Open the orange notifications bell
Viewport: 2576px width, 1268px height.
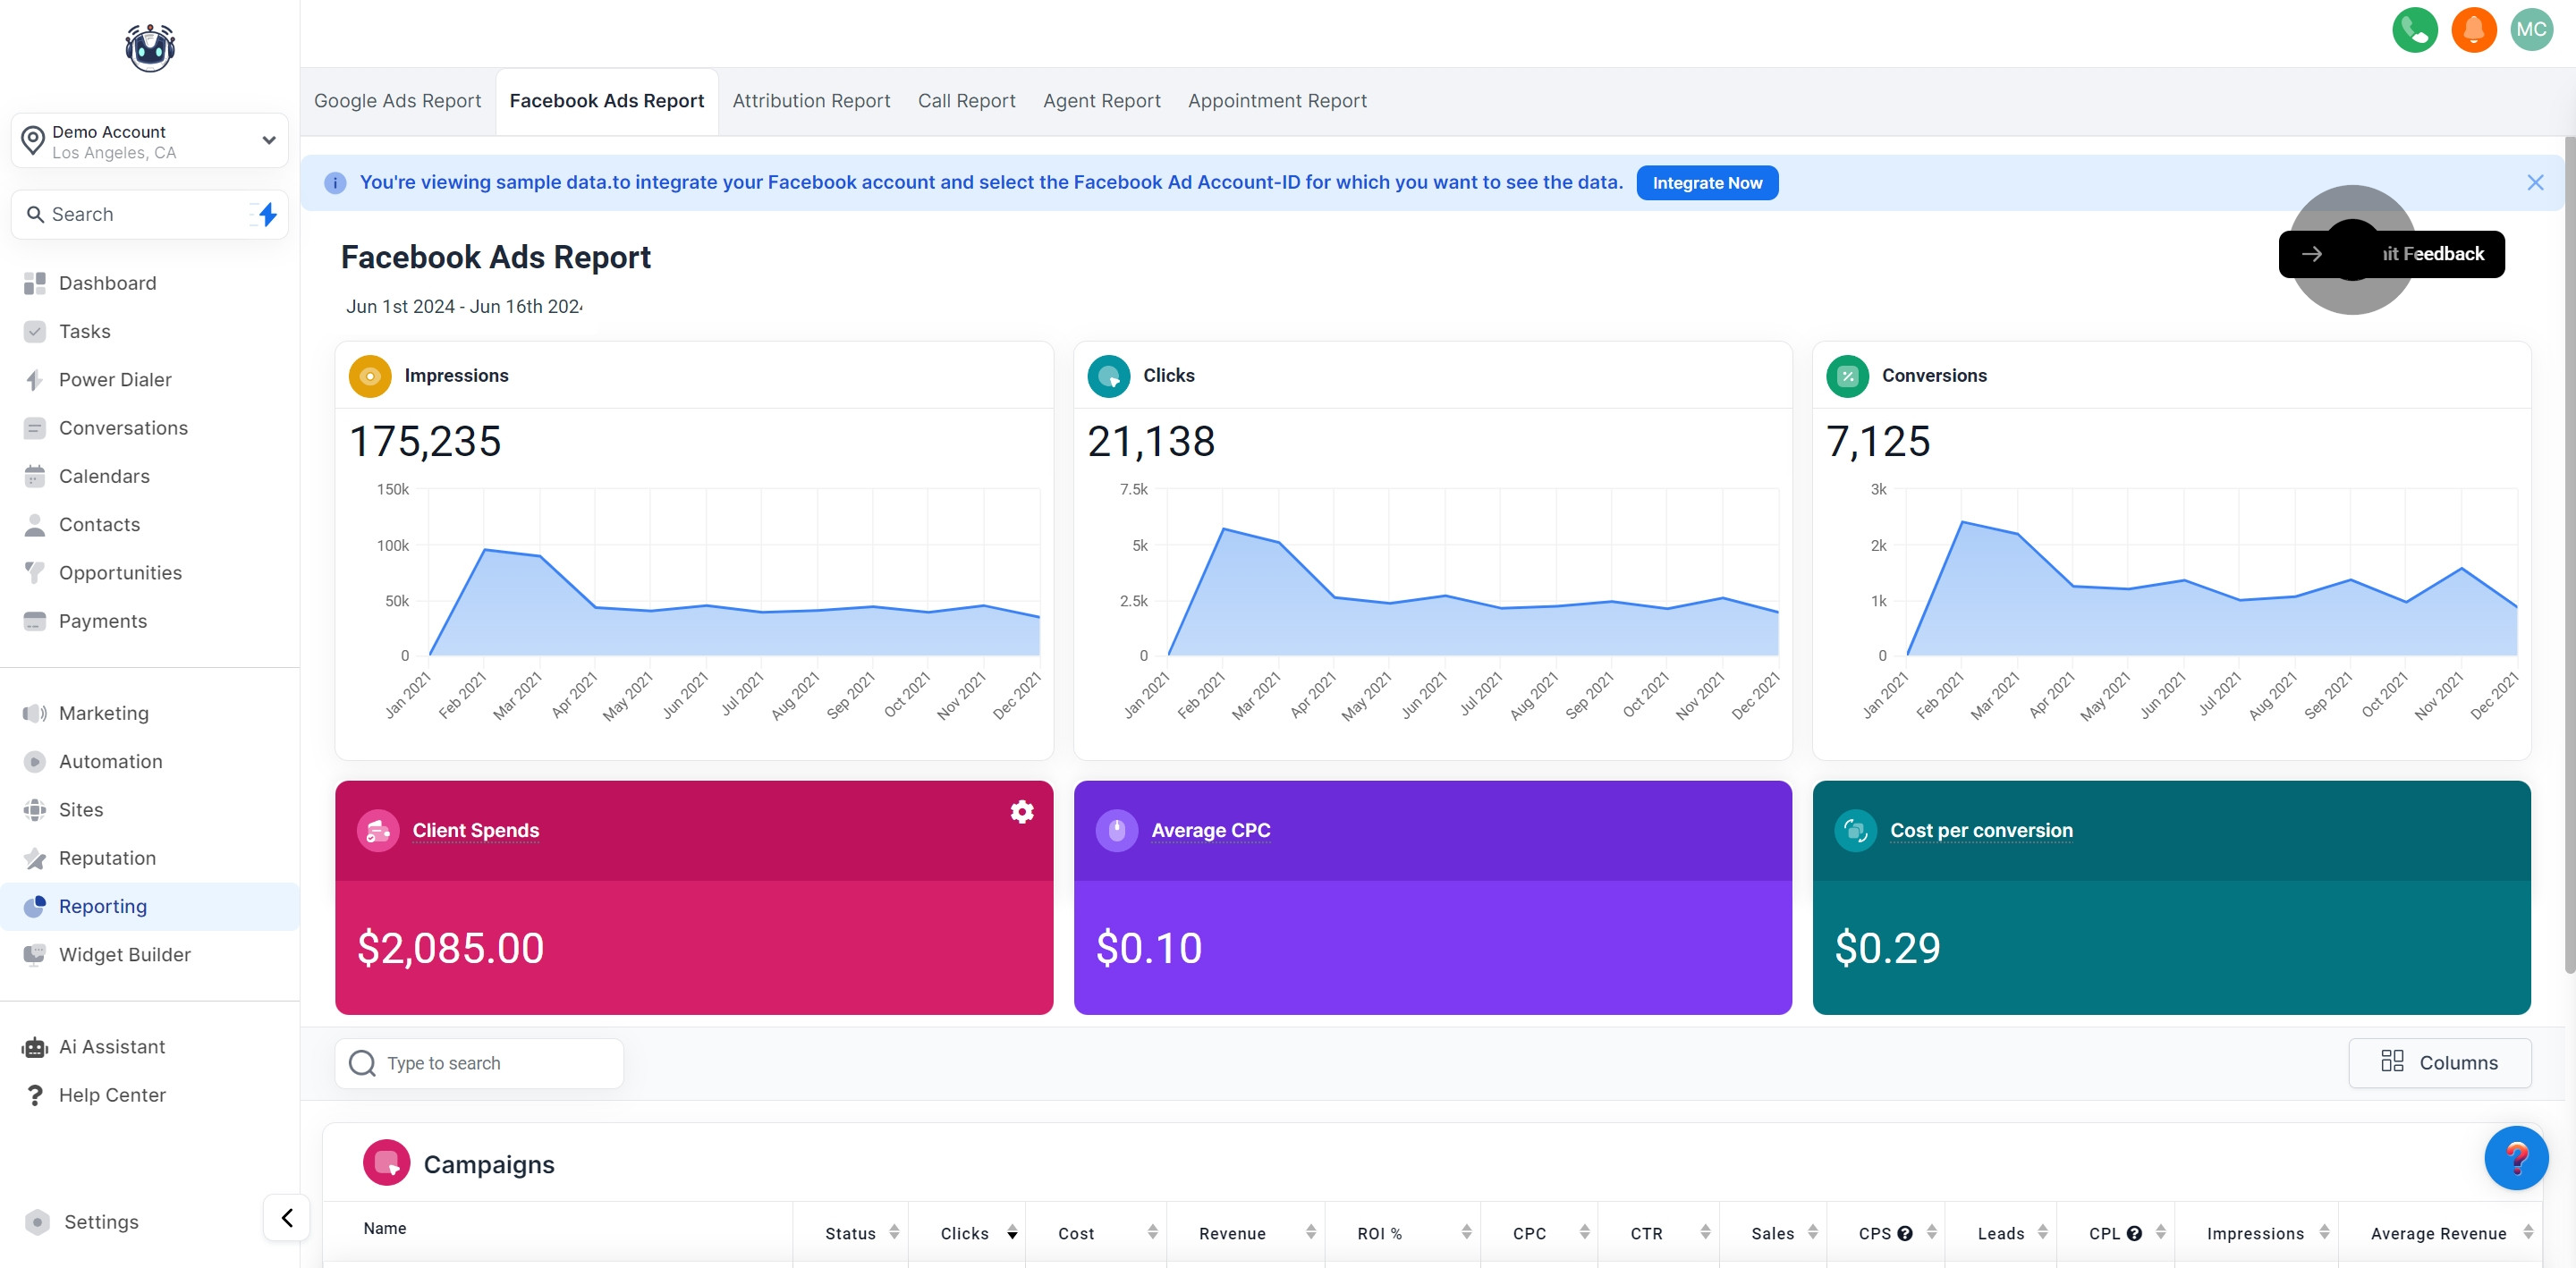pos(2473,29)
